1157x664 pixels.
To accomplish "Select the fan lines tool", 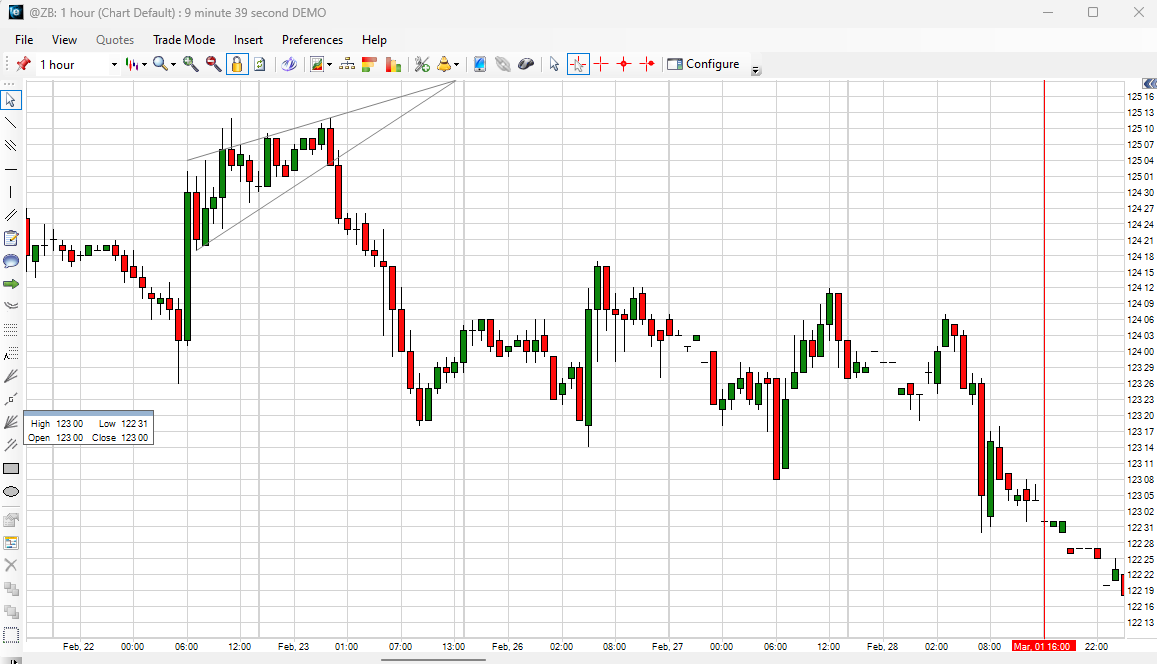I will 11,376.
